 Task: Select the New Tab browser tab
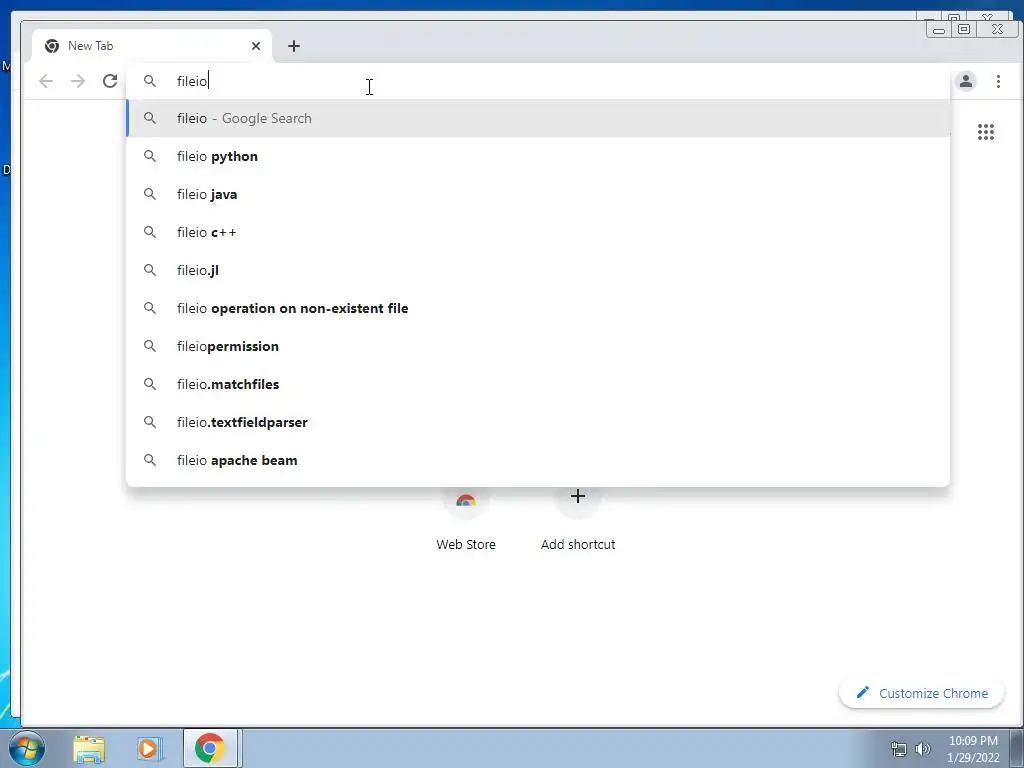click(152, 46)
